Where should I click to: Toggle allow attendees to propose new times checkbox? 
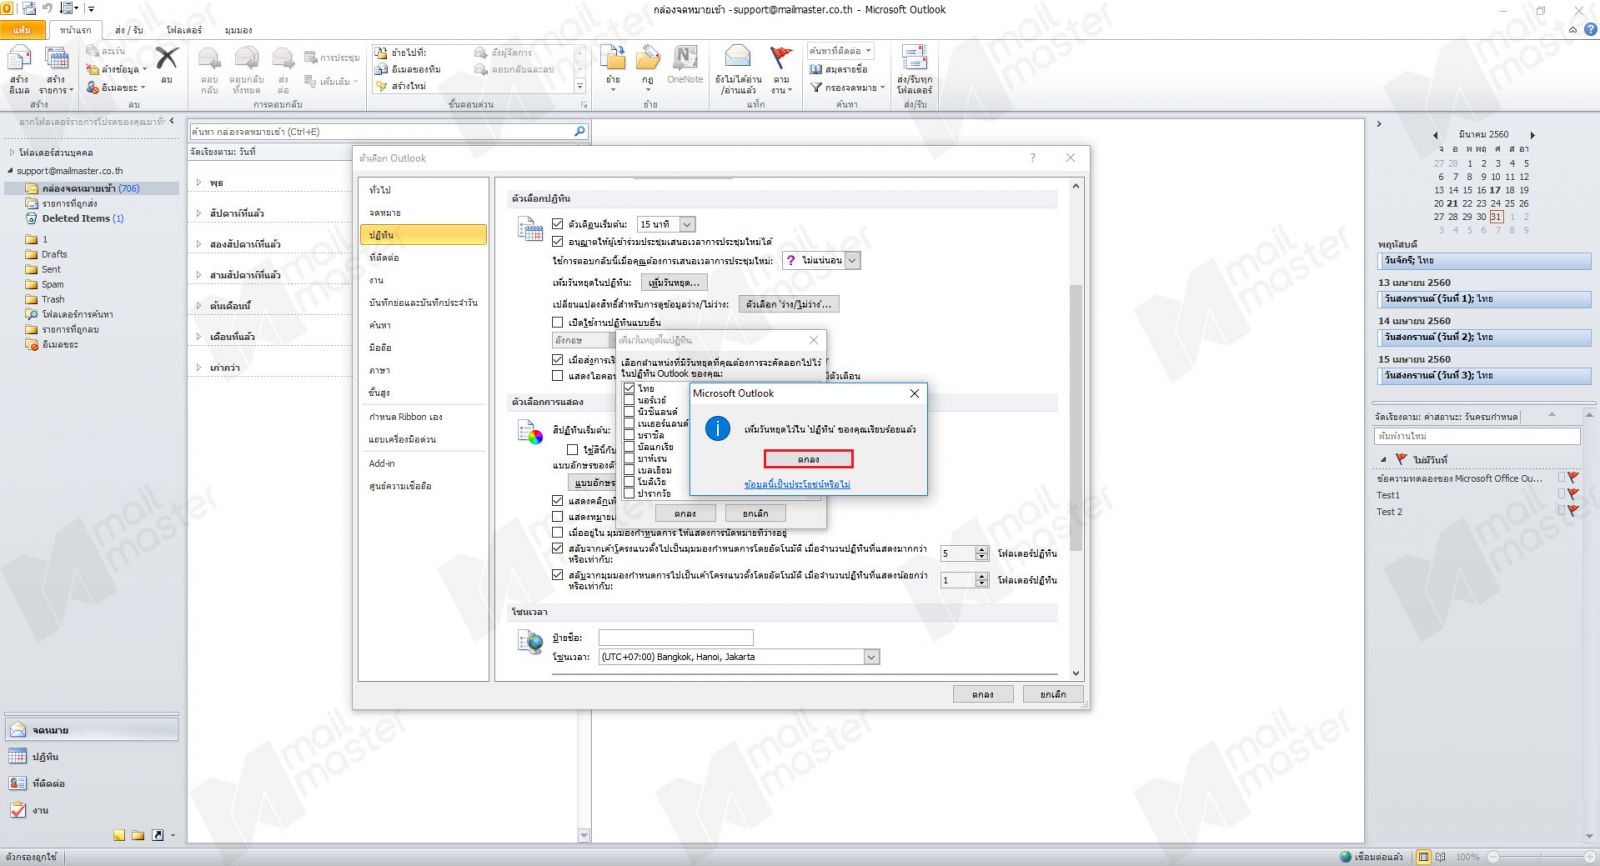pyautogui.click(x=558, y=241)
